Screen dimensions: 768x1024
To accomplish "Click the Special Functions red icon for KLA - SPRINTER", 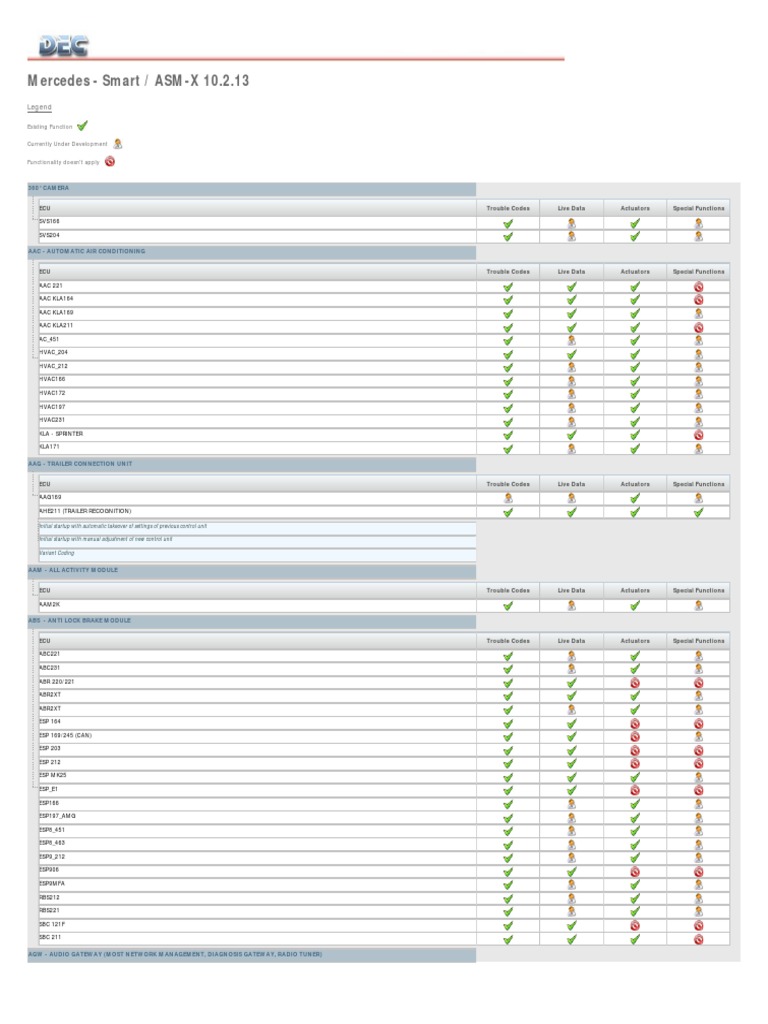I will pos(699,435).
